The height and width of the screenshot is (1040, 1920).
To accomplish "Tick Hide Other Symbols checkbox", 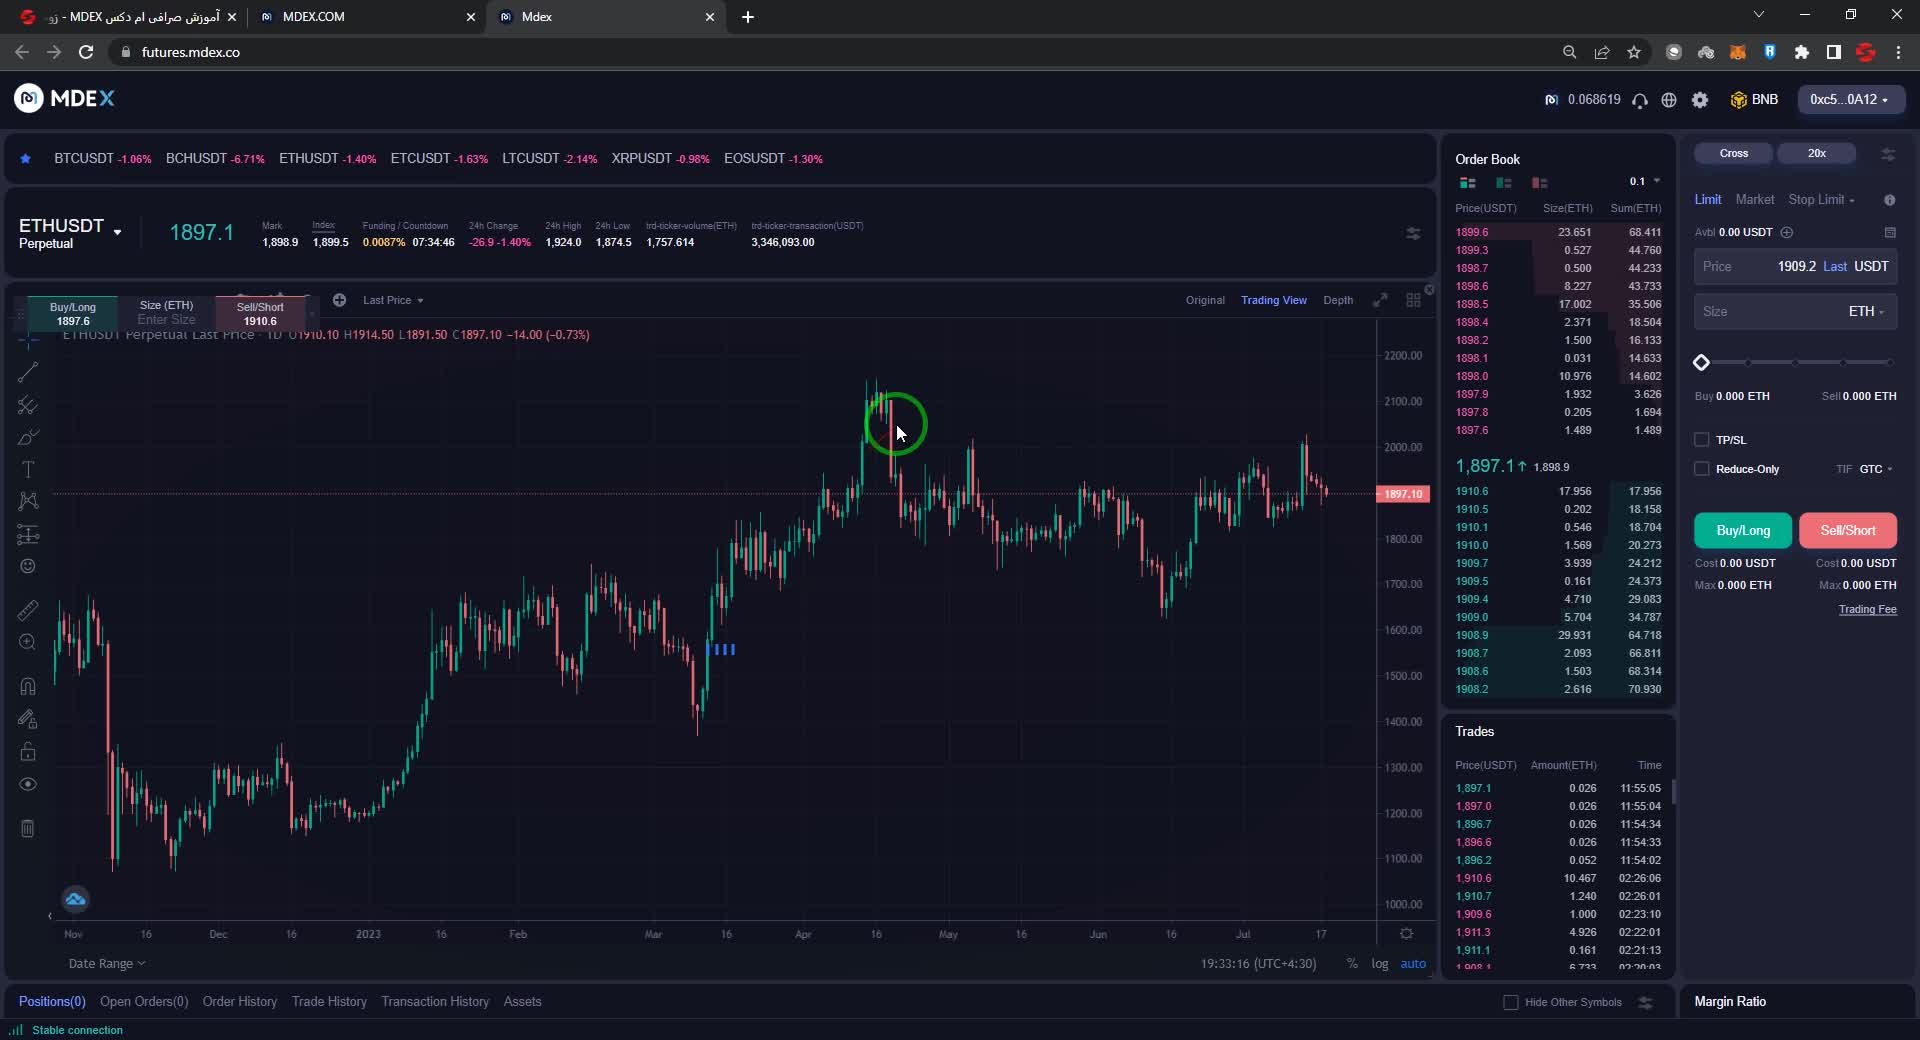I will point(1511,1002).
